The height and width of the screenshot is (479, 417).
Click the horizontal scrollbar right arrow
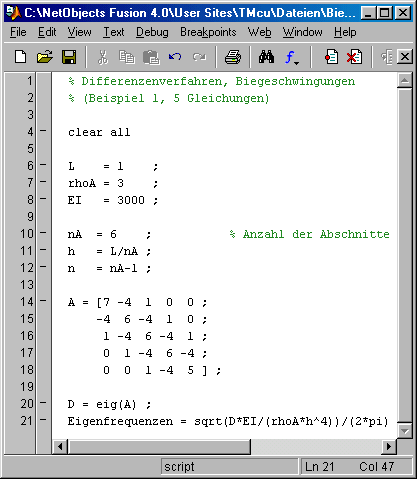(389, 446)
